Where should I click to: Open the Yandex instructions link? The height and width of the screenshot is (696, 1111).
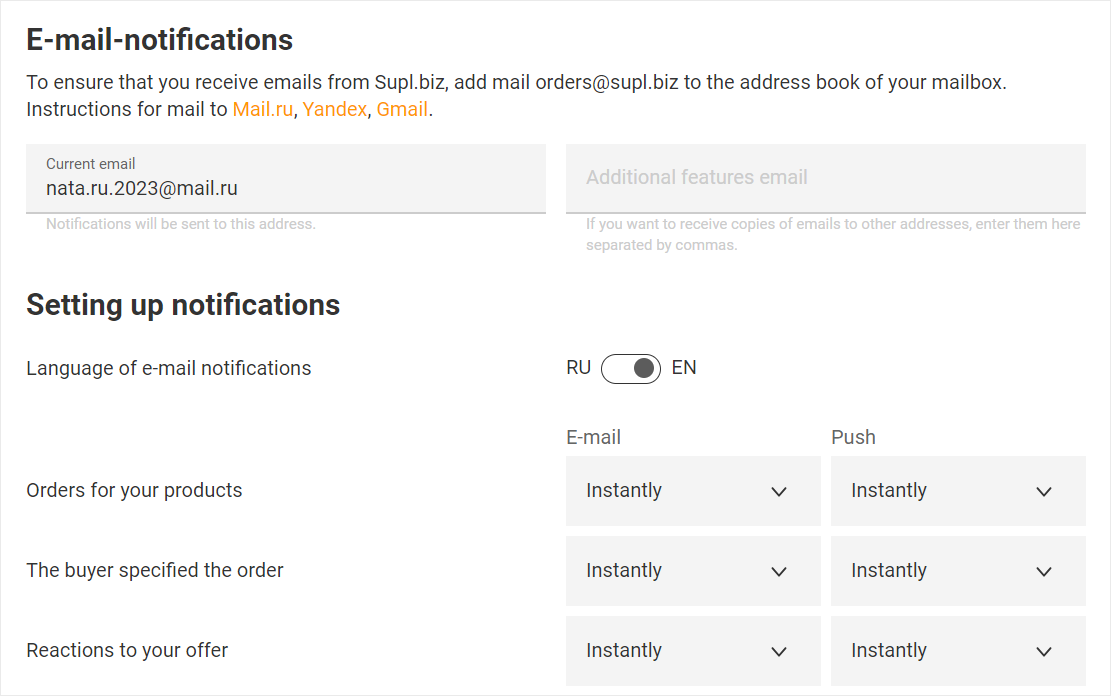pyautogui.click(x=335, y=109)
